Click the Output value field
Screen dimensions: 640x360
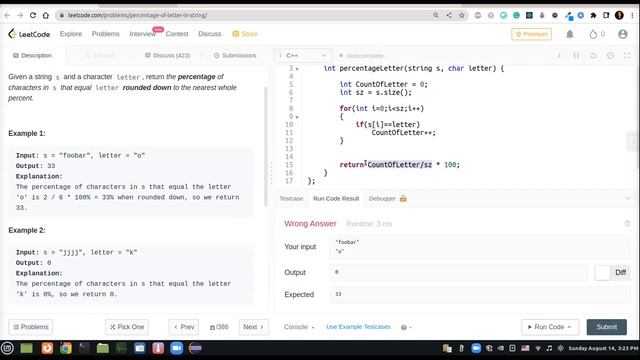[459, 272]
